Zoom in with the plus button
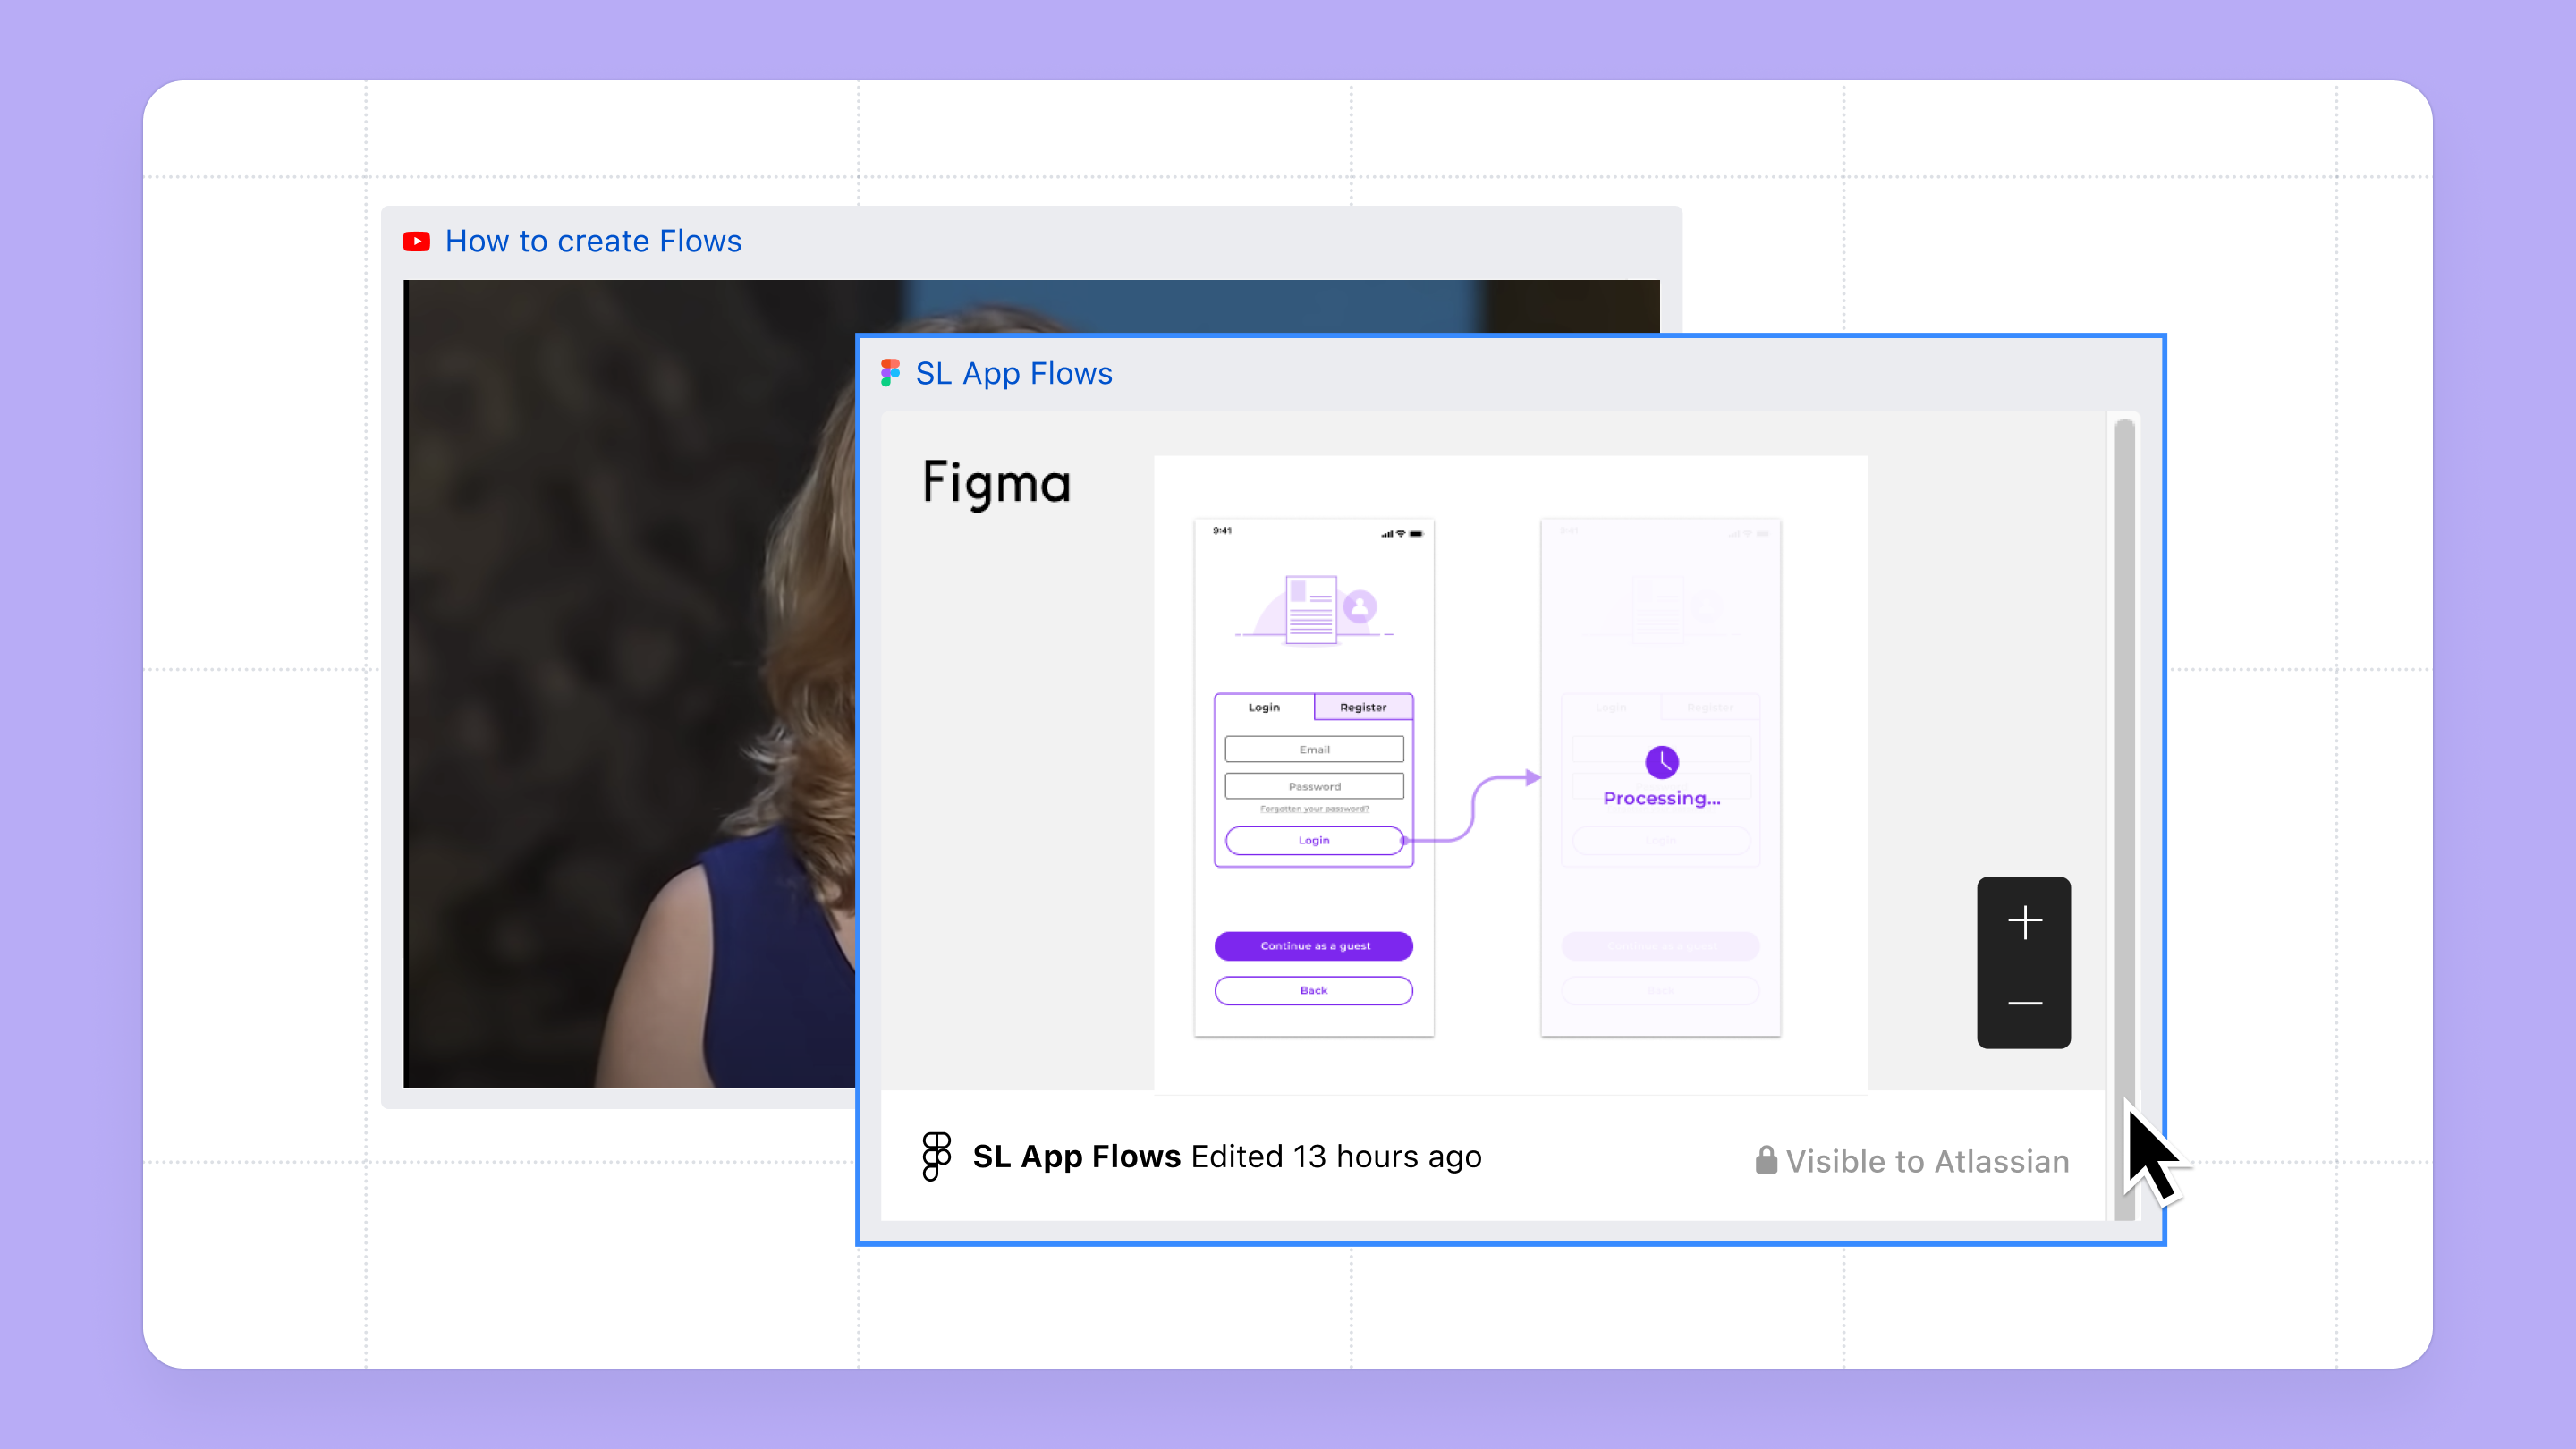 (2024, 921)
